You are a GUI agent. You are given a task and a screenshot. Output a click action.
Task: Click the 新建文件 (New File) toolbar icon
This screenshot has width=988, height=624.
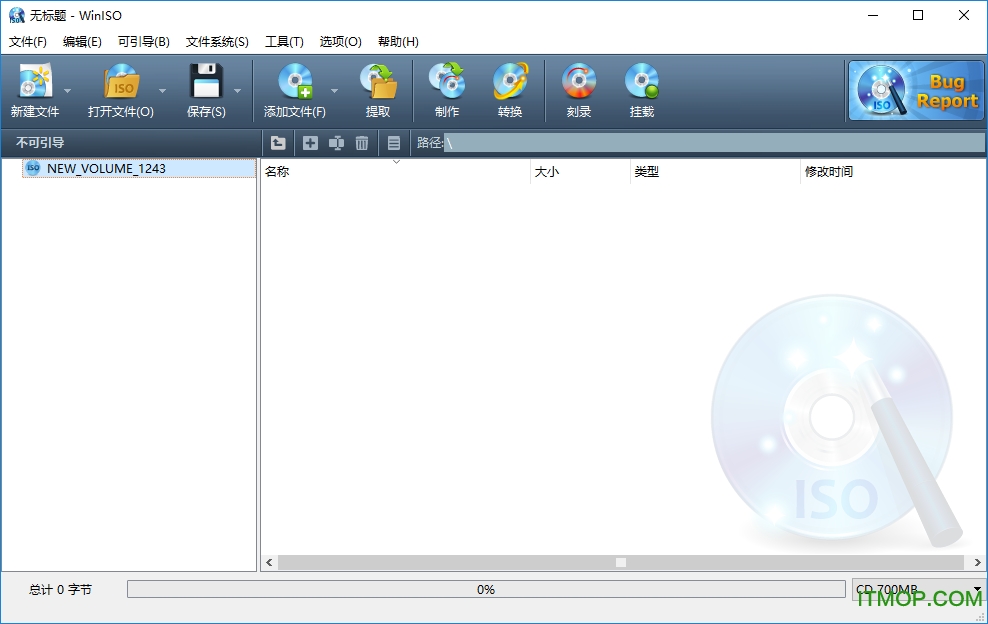pos(35,81)
